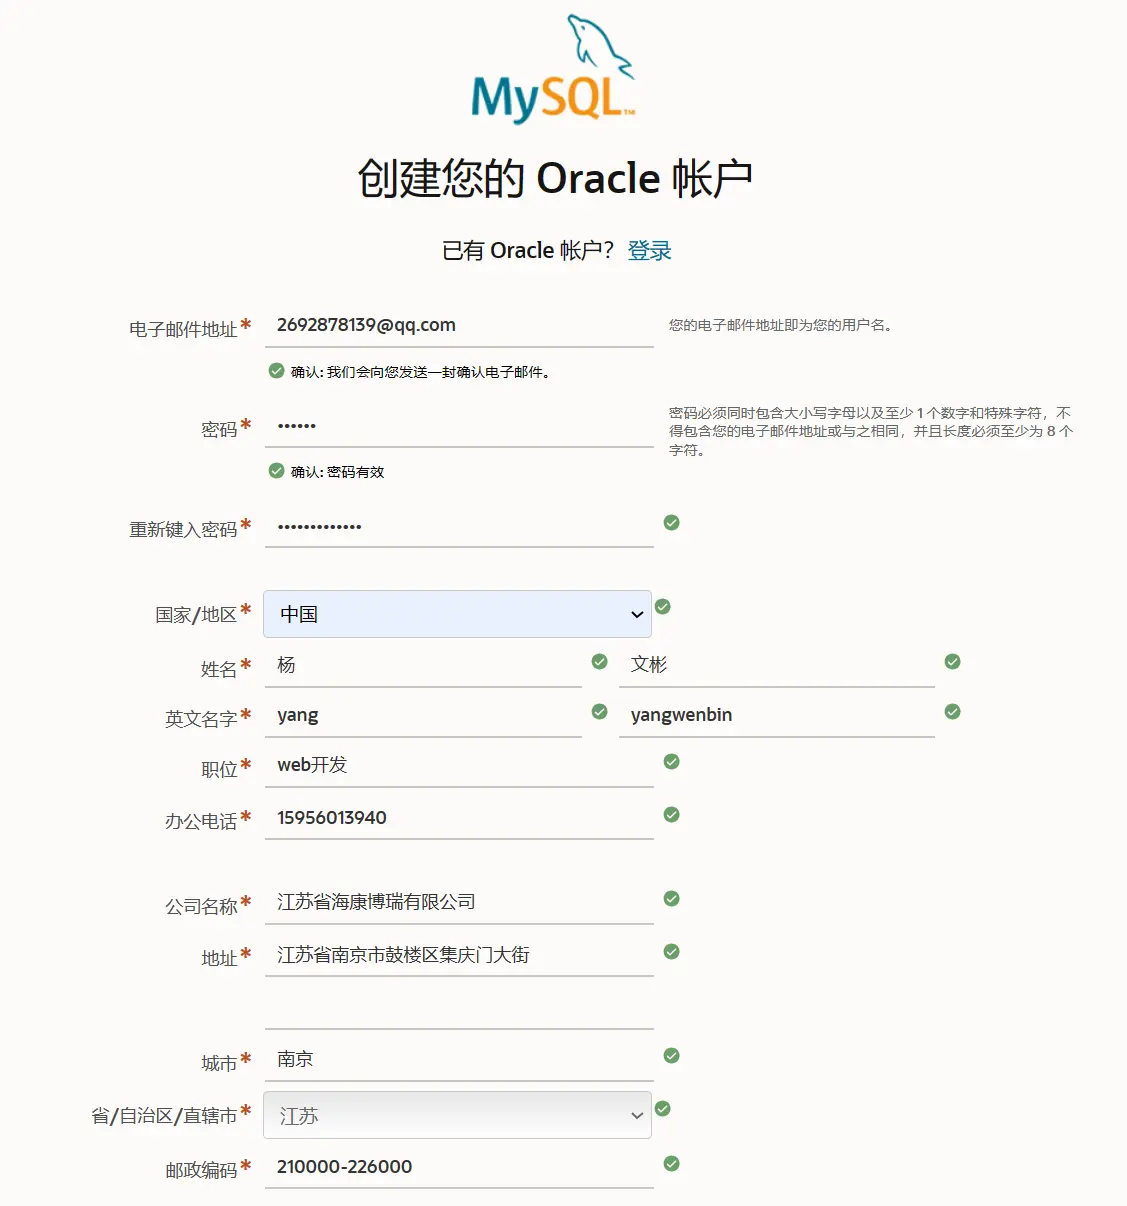Click the green checkmark after 杨 field
The height and width of the screenshot is (1206, 1127).
600,662
